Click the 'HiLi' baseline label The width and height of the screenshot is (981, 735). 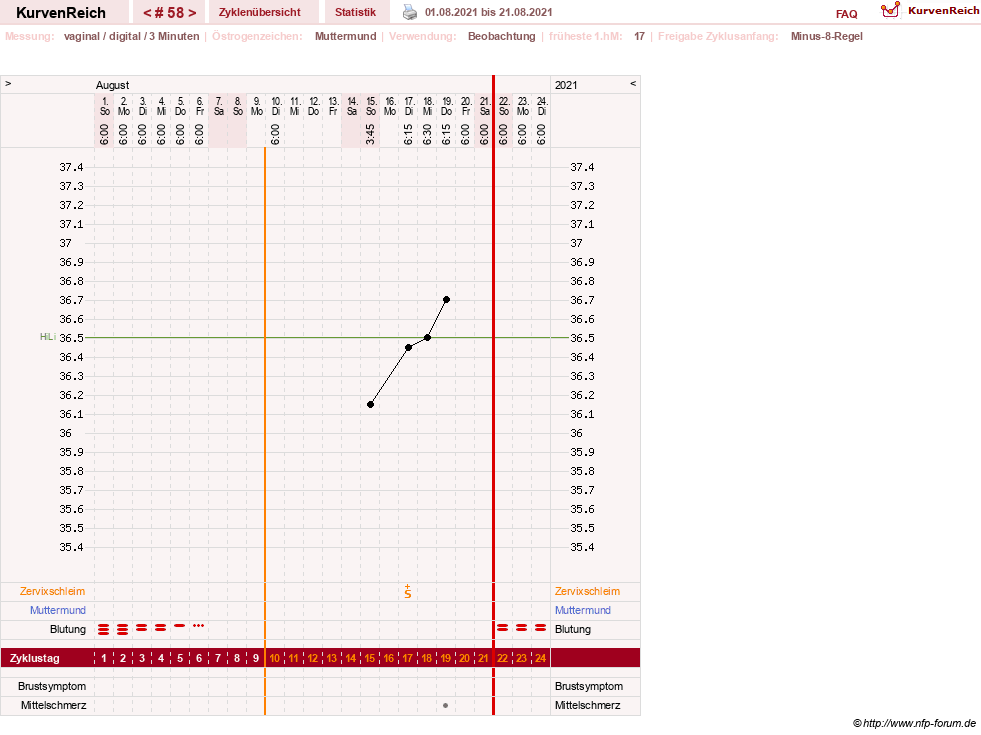48,337
